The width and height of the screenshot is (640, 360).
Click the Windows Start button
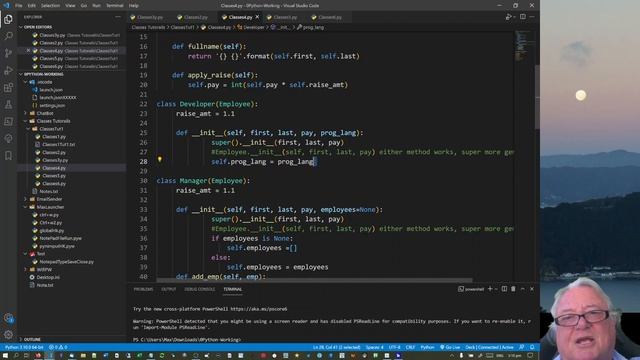(x=6, y=356)
